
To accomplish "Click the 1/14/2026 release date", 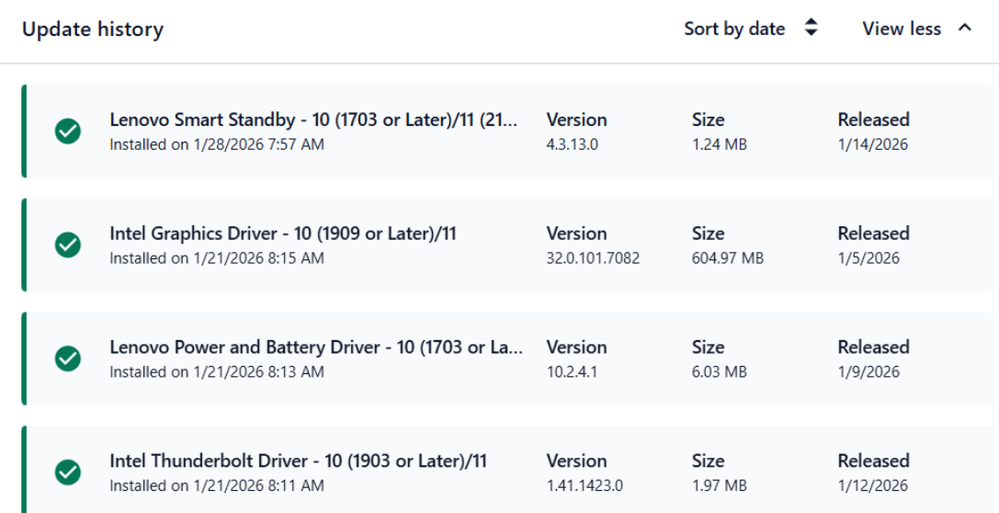I will (873, 144).
